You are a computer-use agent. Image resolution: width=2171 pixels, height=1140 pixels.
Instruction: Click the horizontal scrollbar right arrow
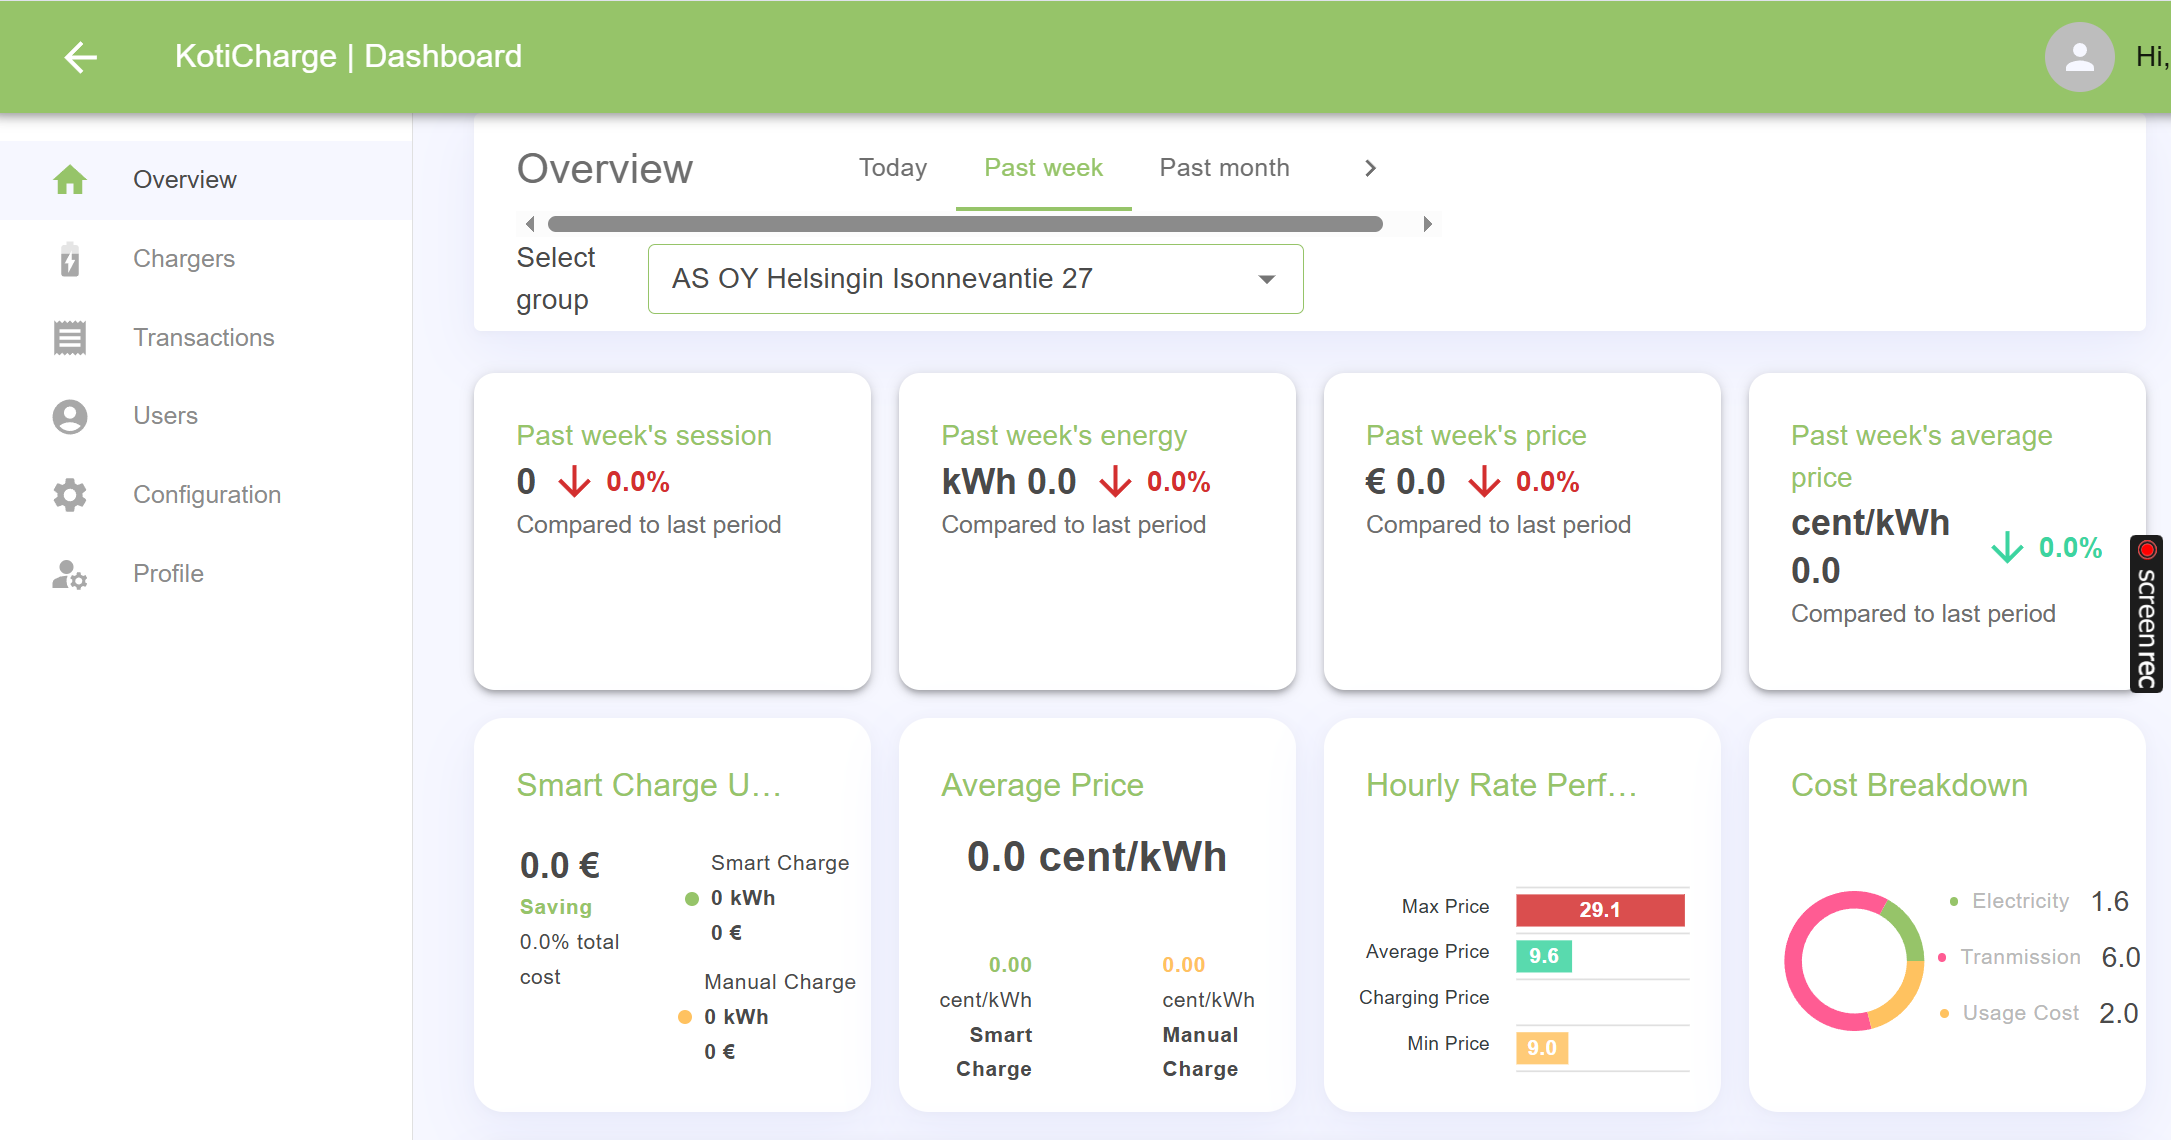click(1428, 224)
